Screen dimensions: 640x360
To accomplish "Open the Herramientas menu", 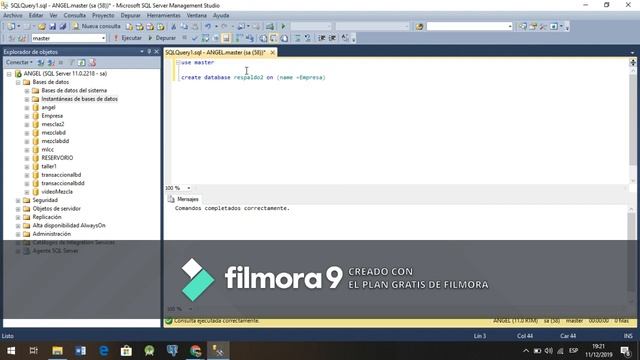I will (163, 15).
